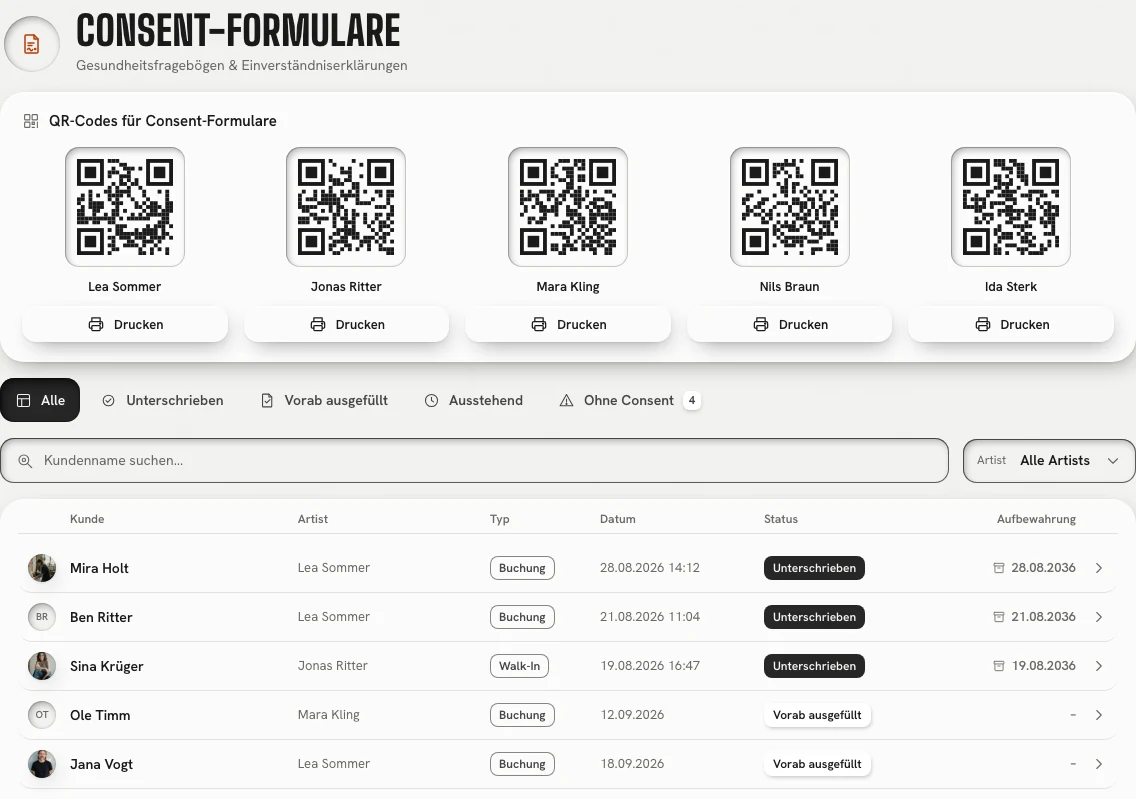Open the Alle Artists dropdown
This screenshot has width=1136, height=799.
[x=1049, y=460]
